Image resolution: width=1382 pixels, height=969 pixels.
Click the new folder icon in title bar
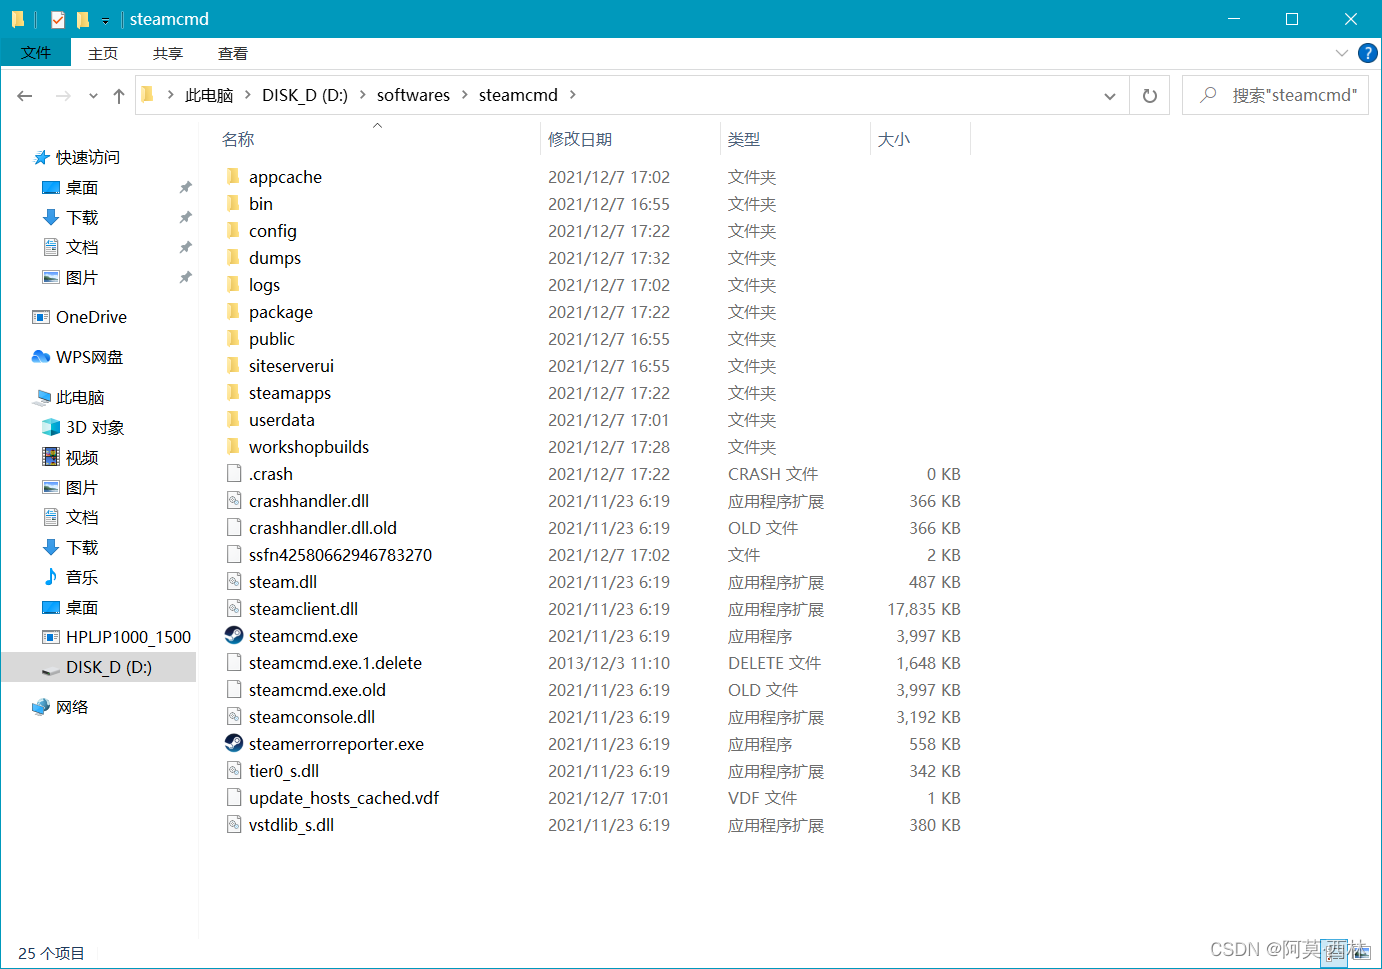83,19
